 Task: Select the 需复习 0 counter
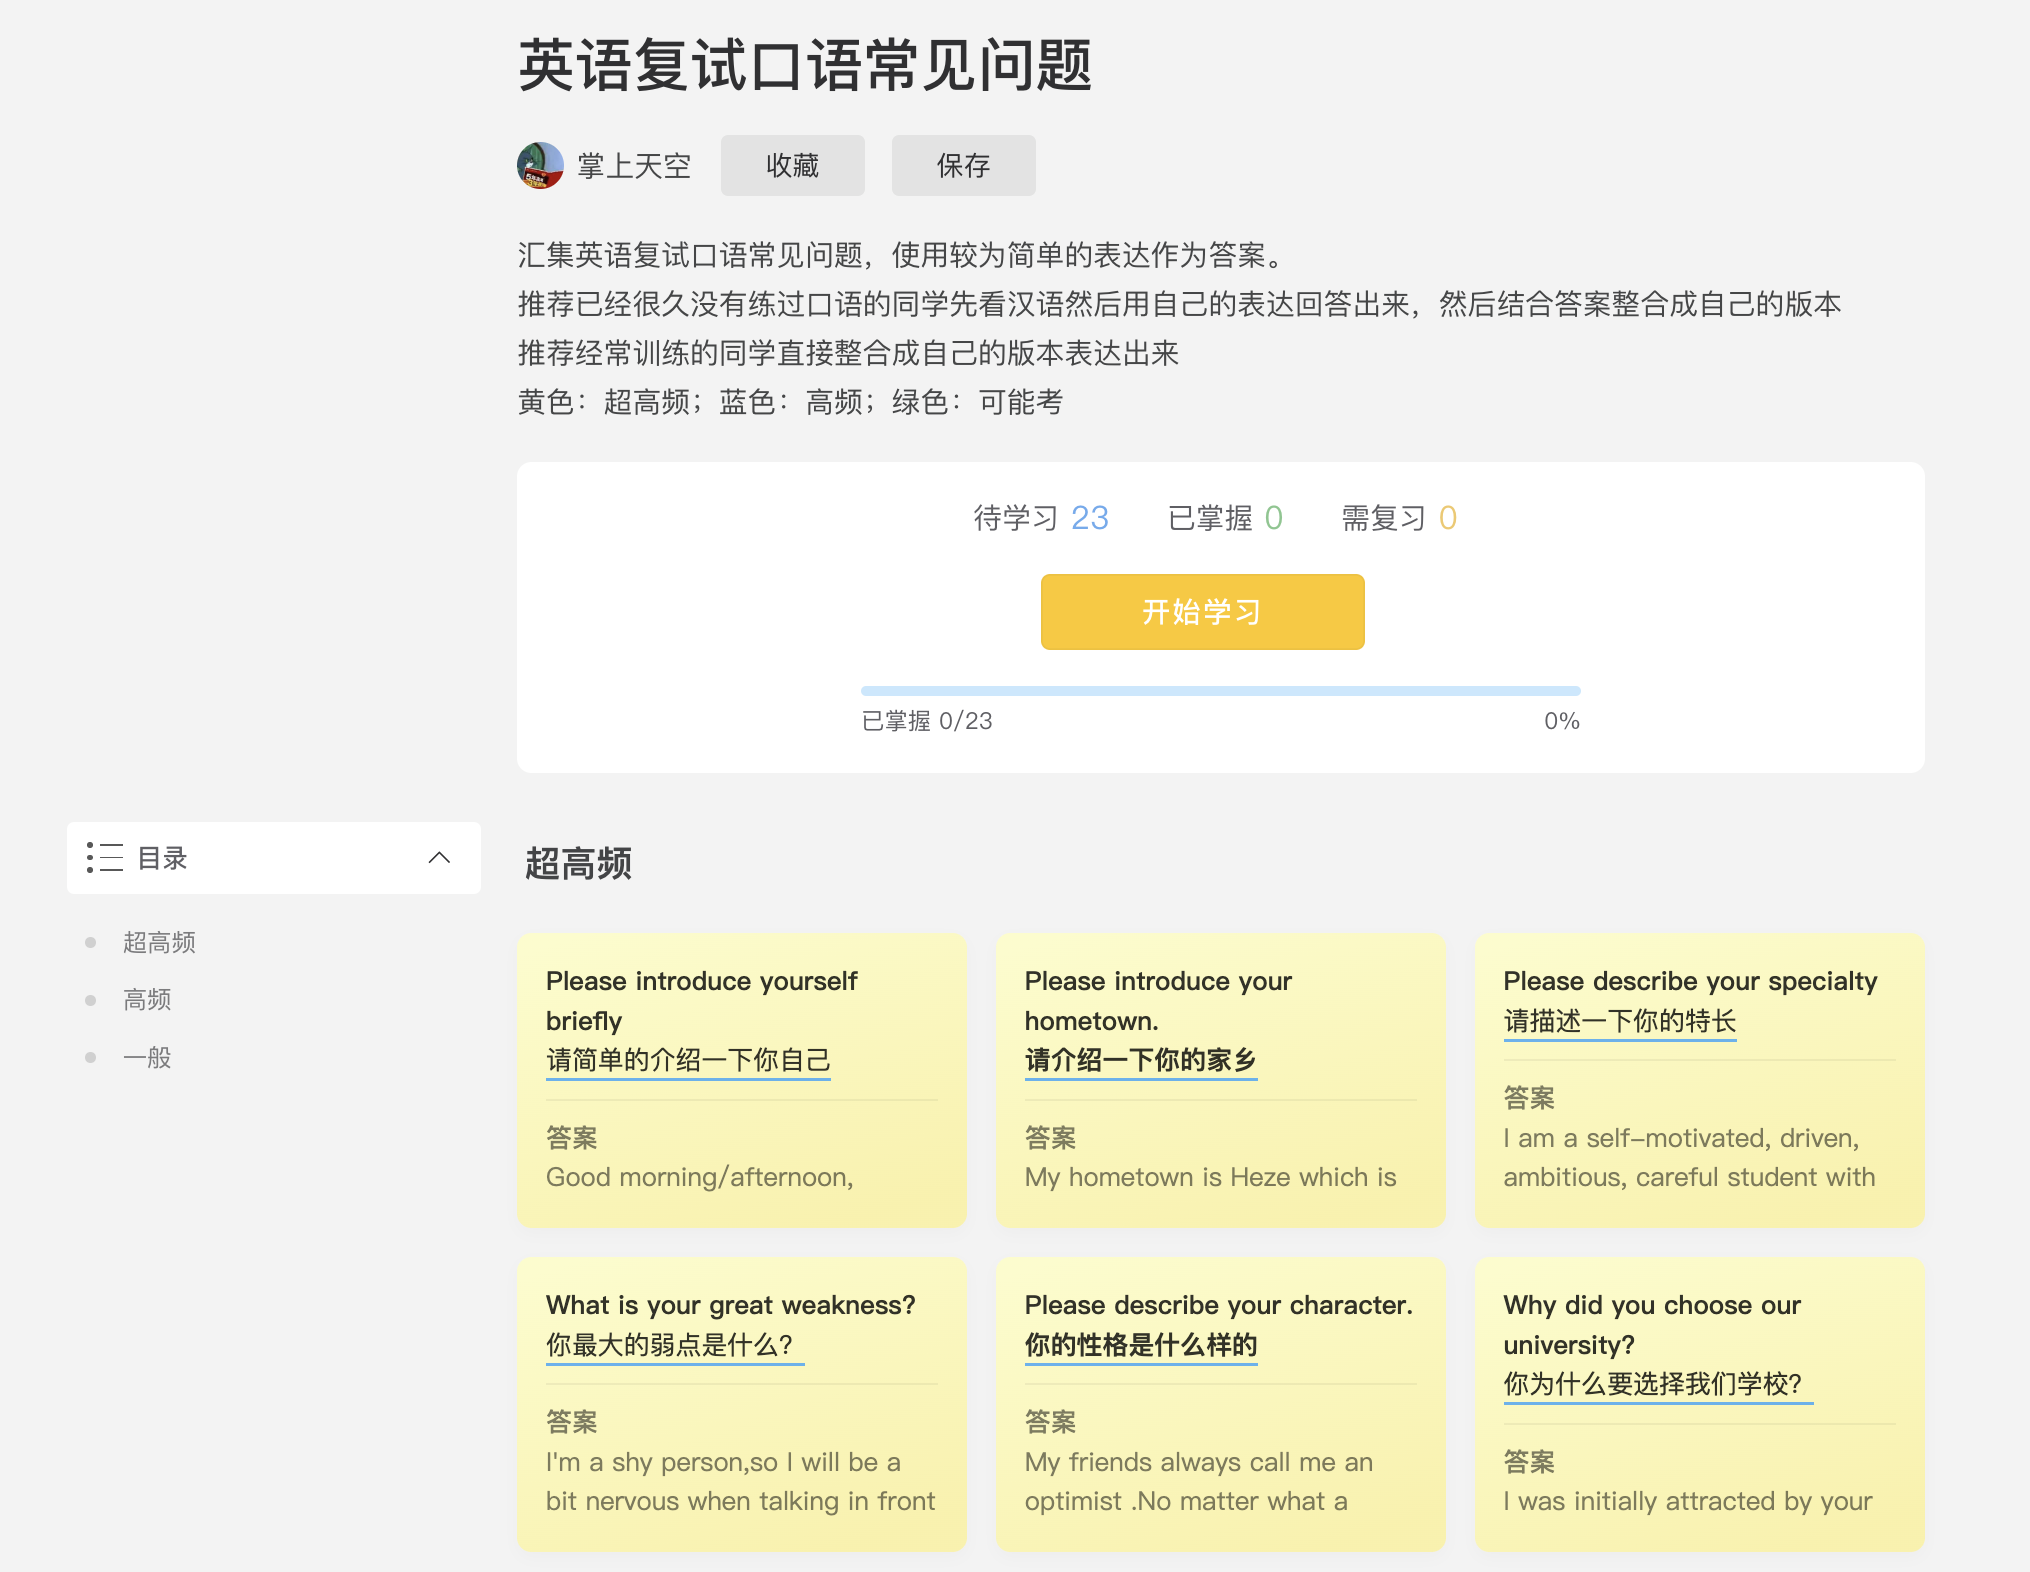(x=1398, y=518)
